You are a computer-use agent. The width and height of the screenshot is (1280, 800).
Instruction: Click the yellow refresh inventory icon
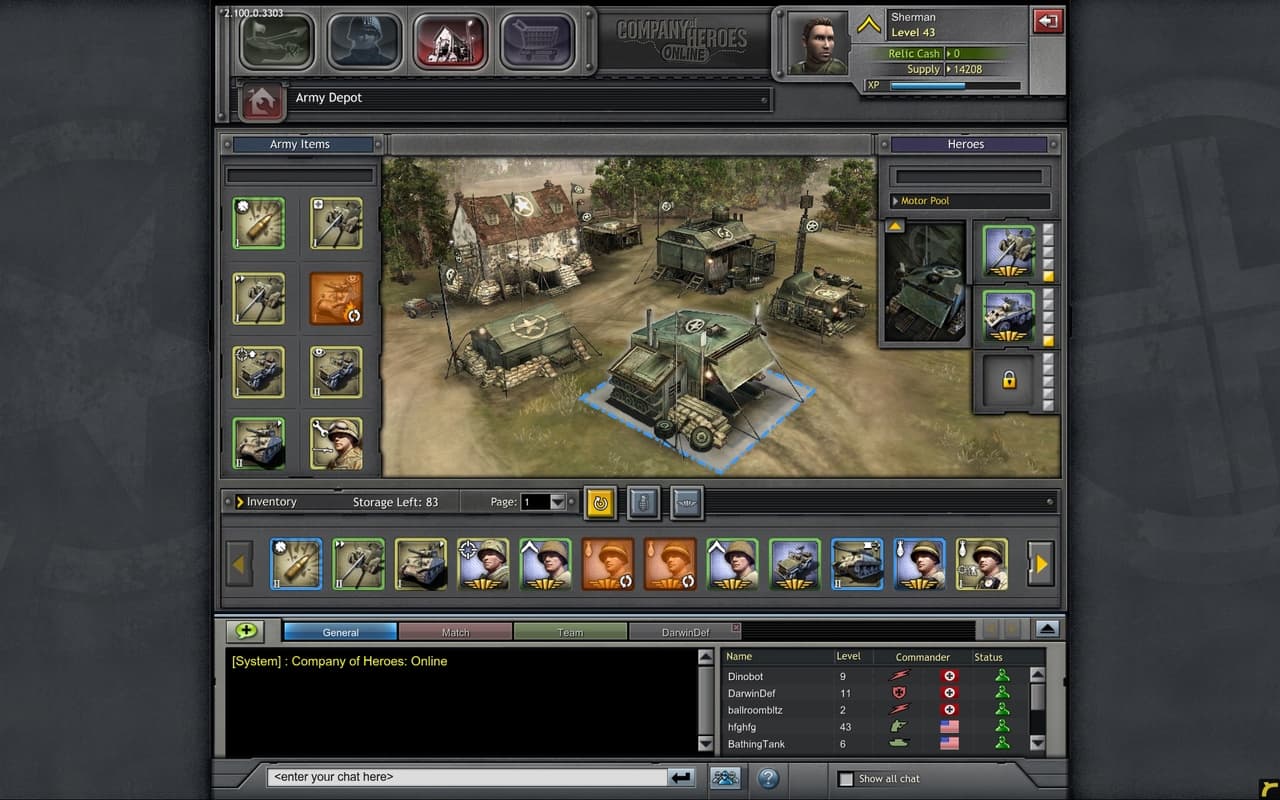(x=600, y=503)
